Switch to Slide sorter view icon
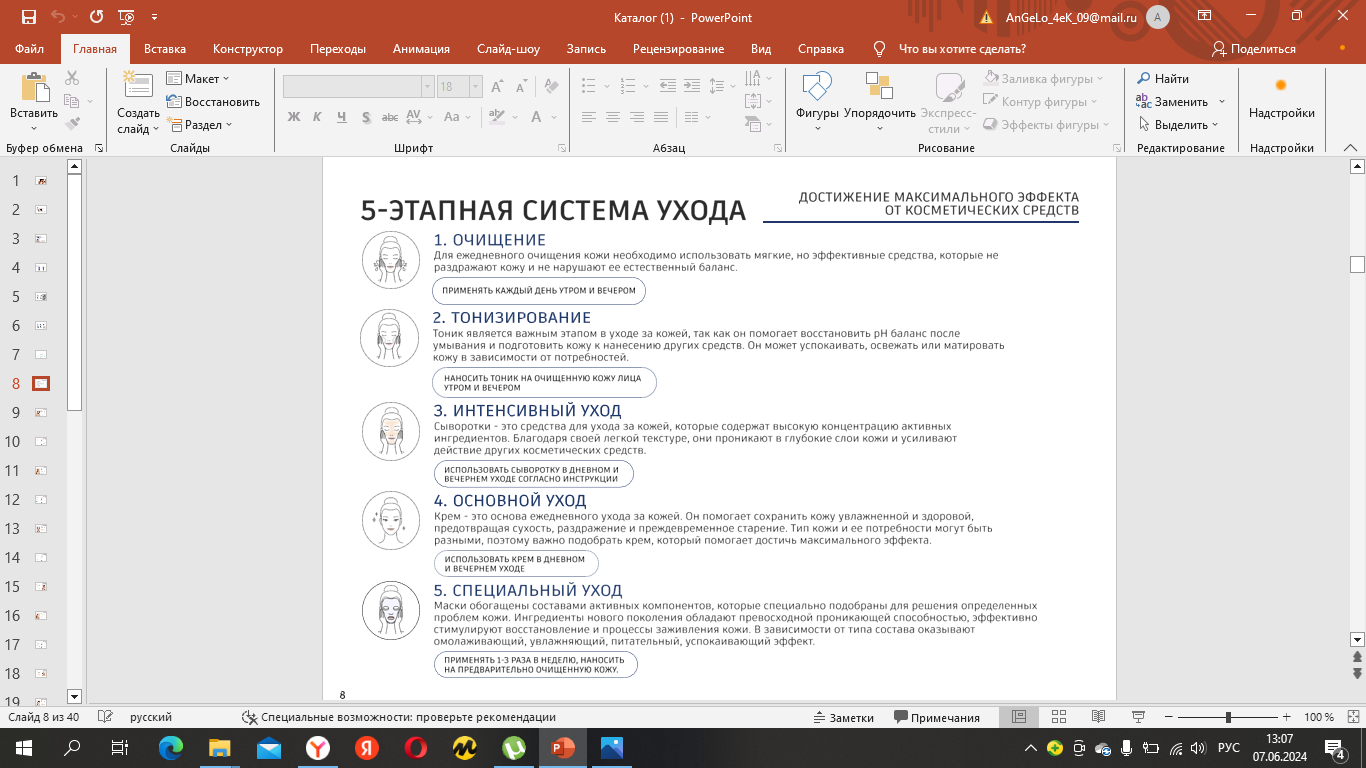Screen dimensions: 1366x768 pos(1059,717)
